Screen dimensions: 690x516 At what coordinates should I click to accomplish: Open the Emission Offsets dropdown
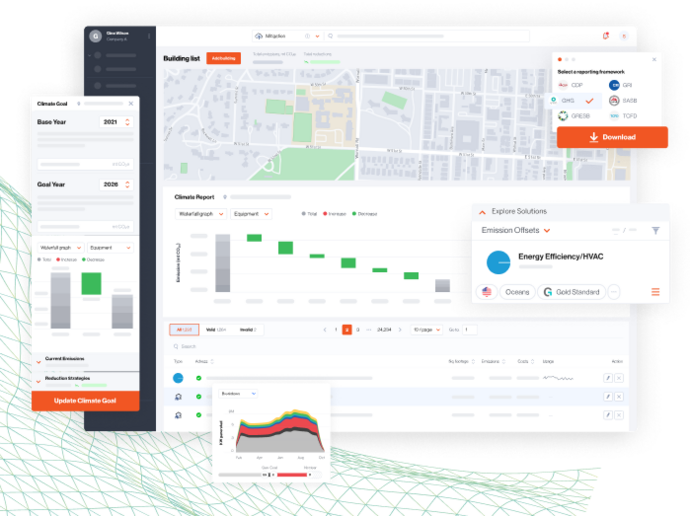(x=516, y=231)
